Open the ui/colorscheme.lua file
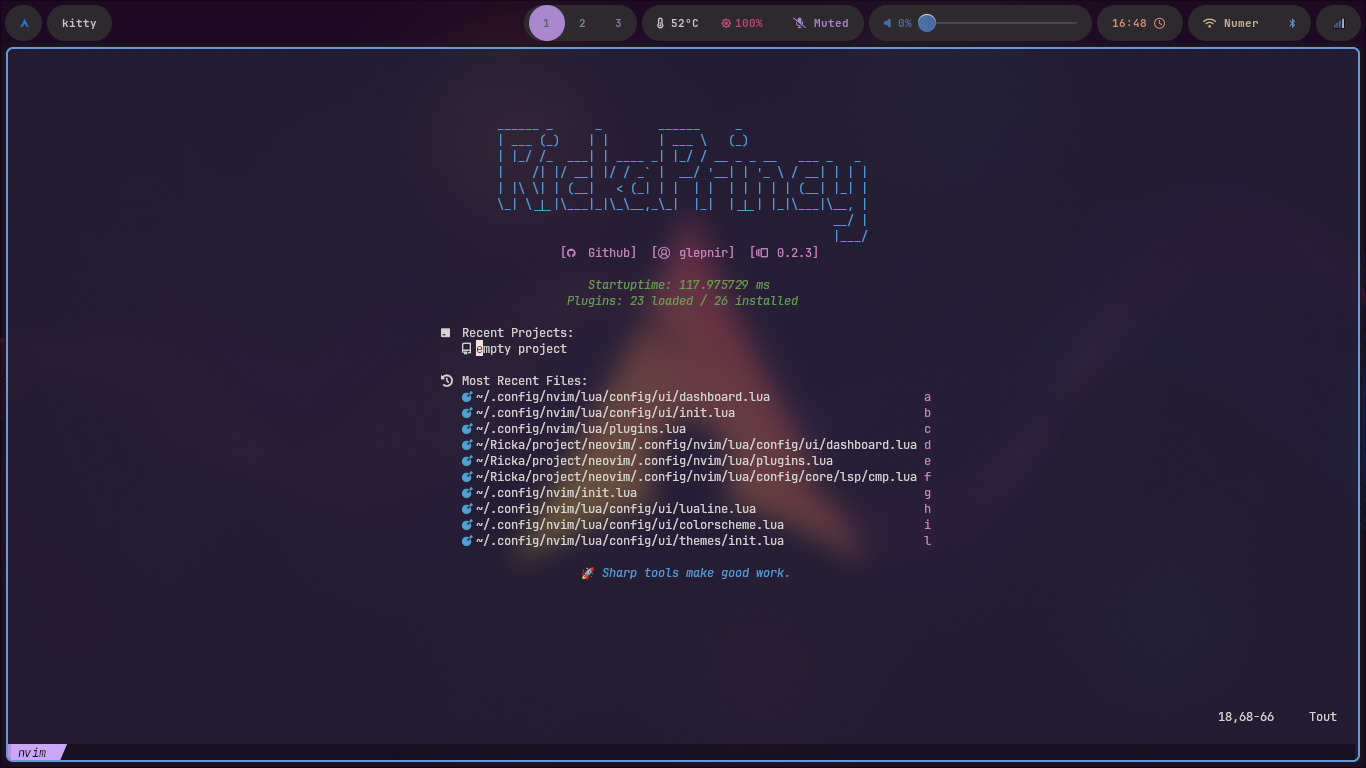1366x768 pixels. coord(630,525)
